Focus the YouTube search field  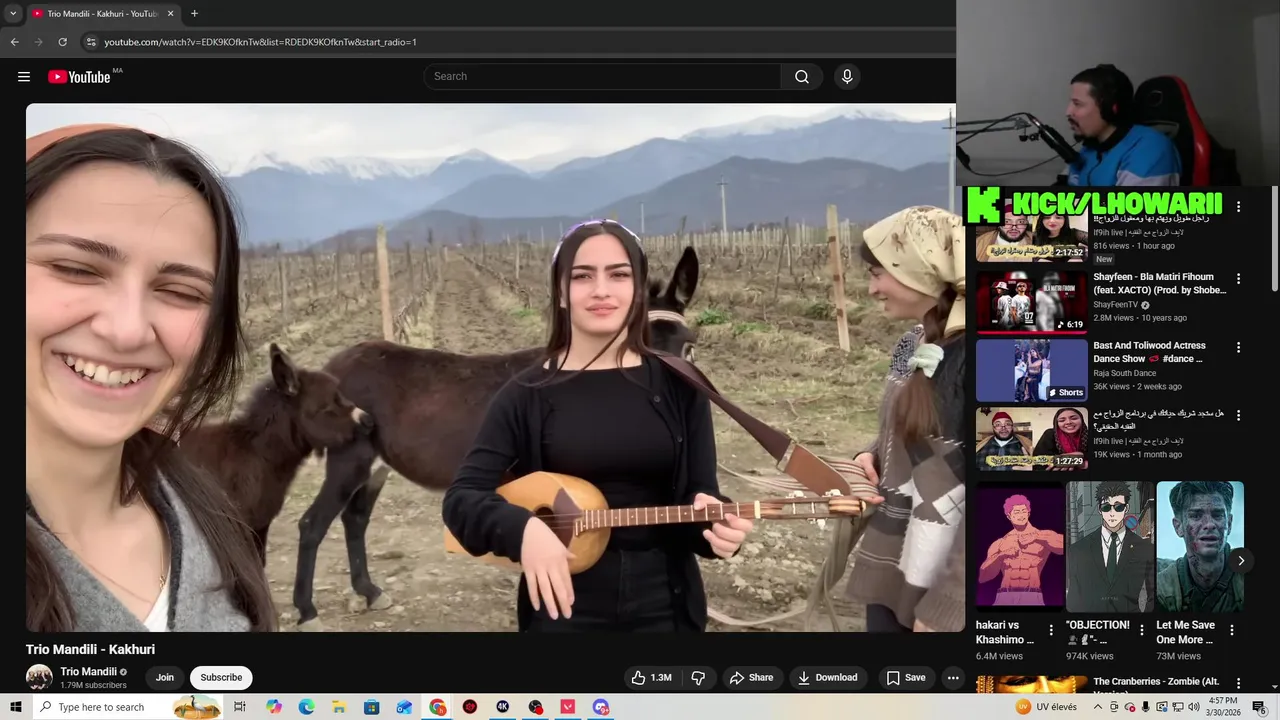pos(602,77)
